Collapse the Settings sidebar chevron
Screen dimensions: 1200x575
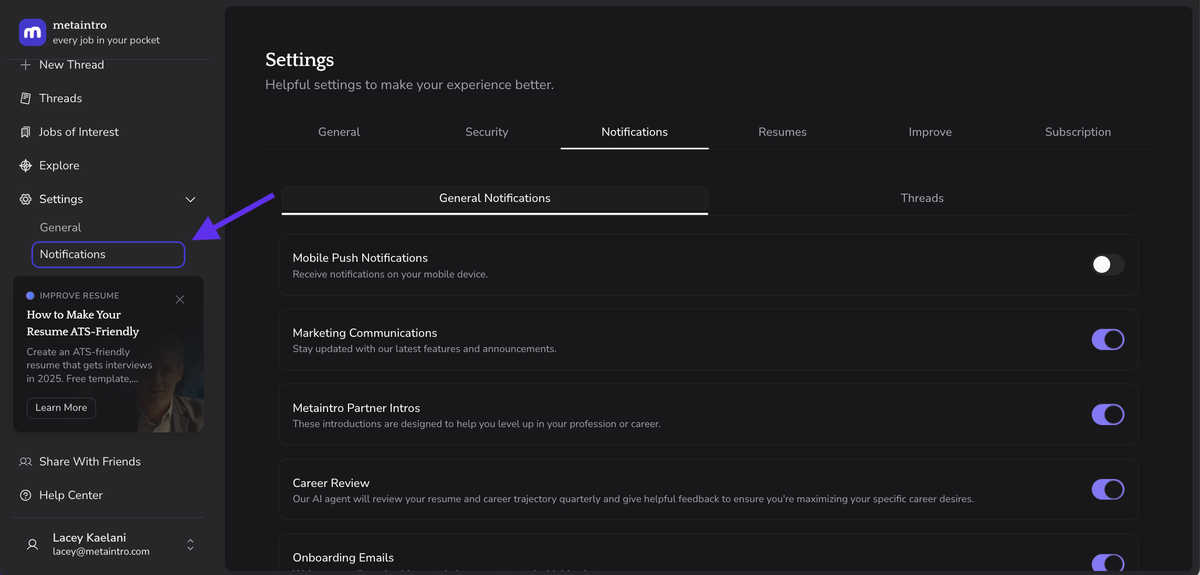click(190, 200)
